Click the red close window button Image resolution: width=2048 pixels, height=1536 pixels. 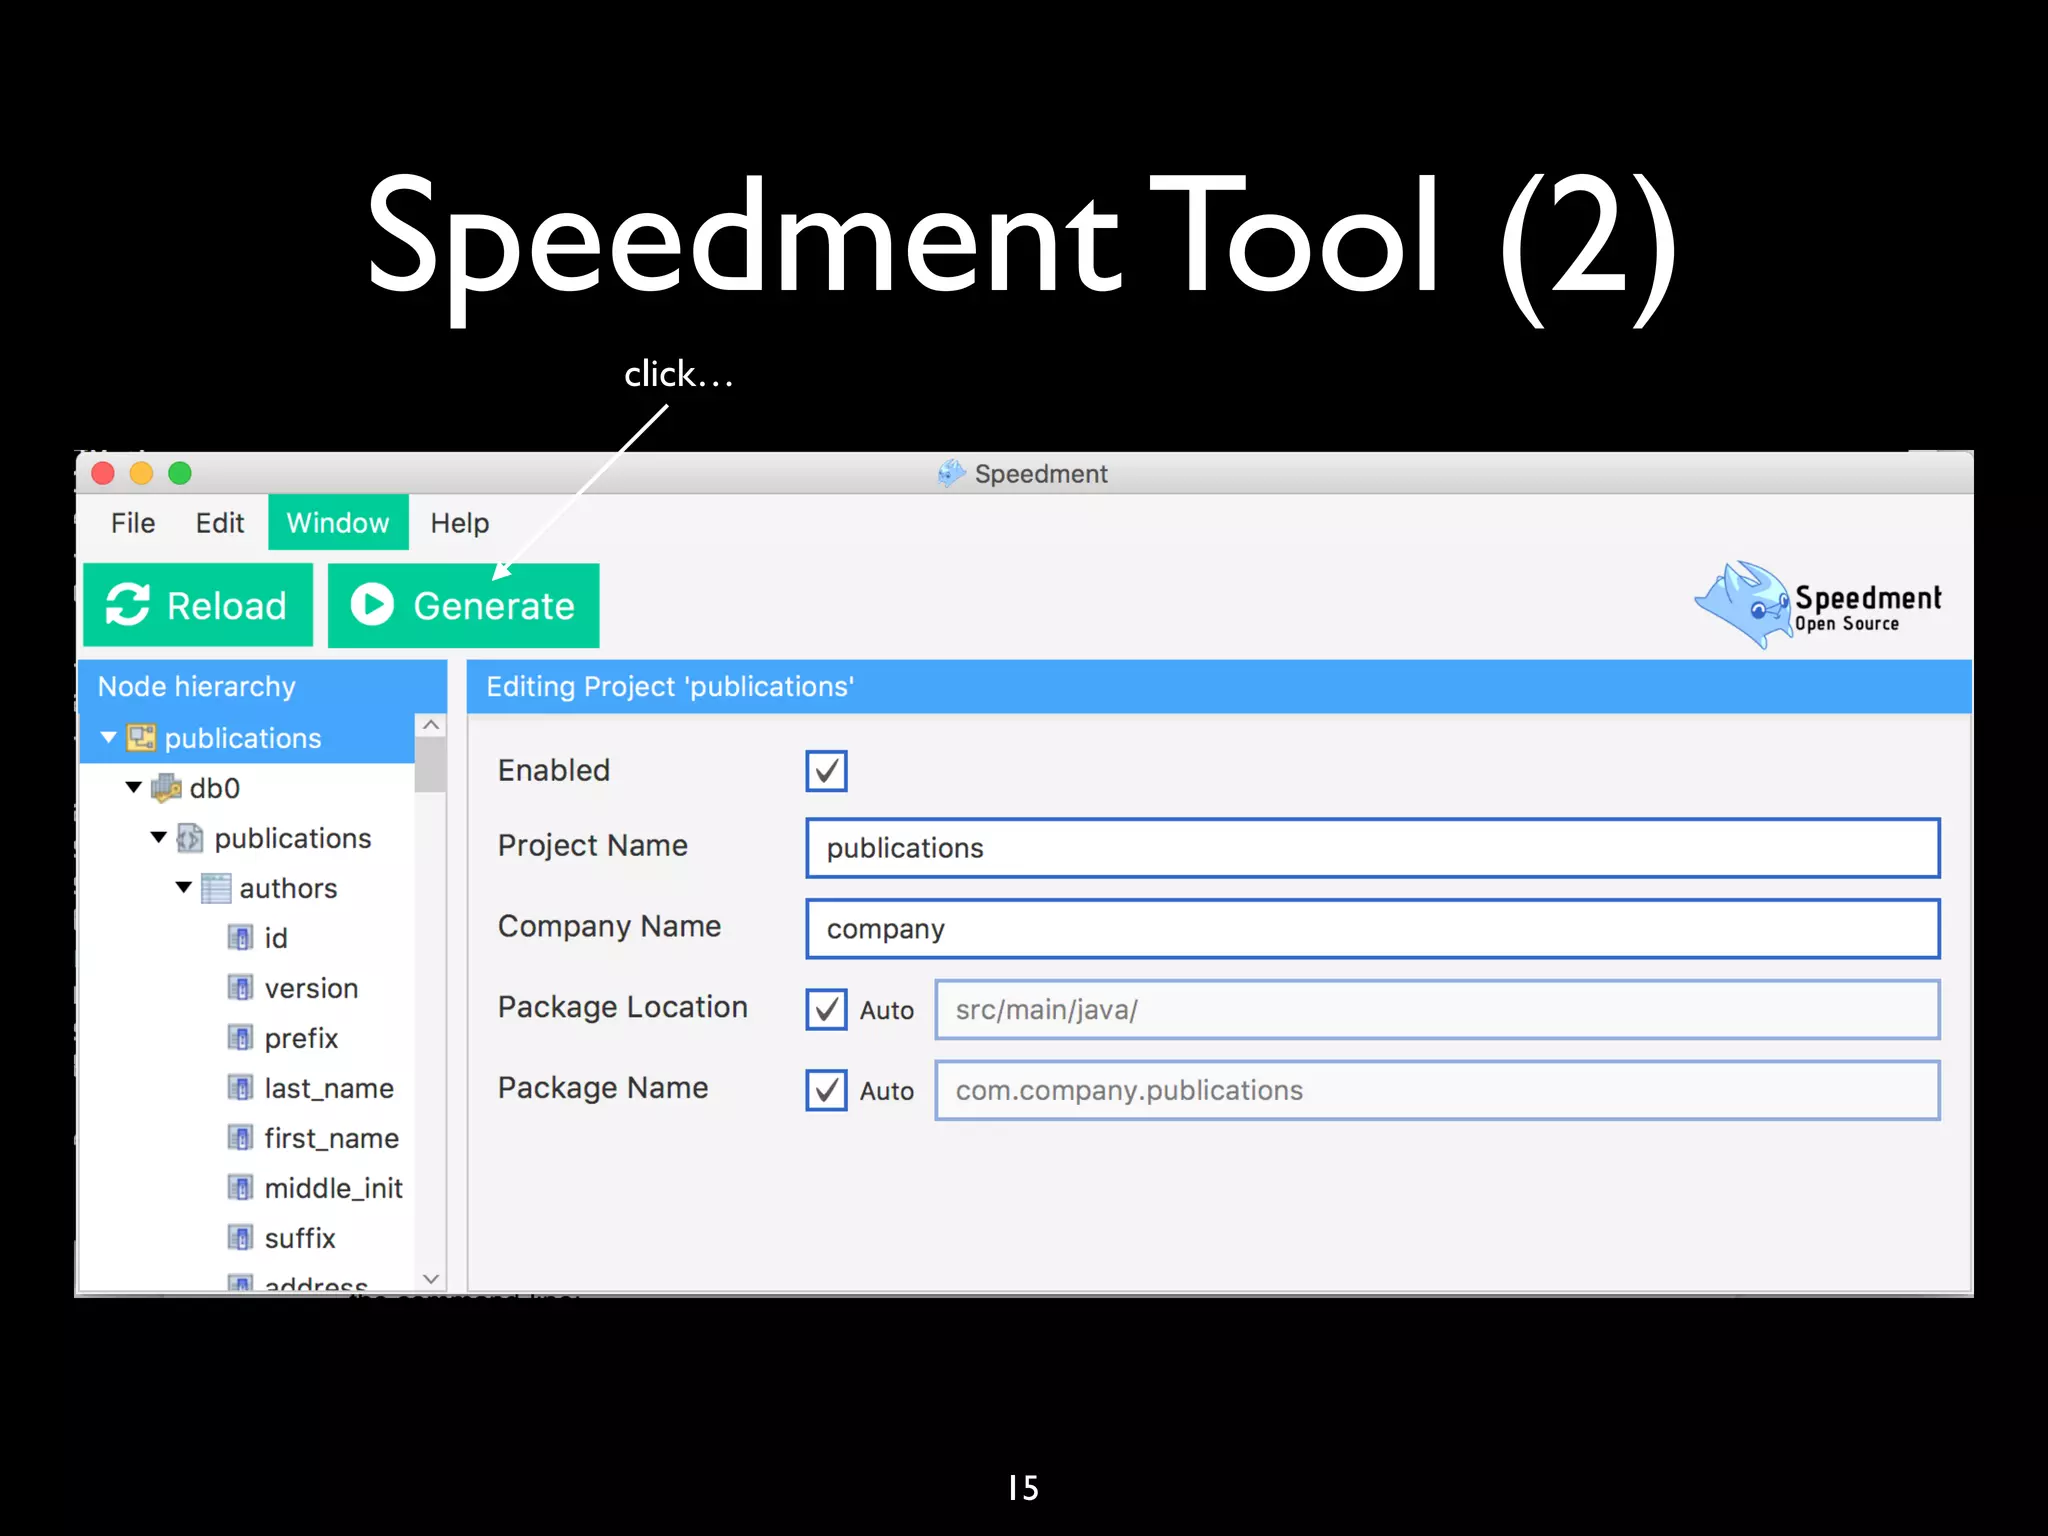click(103, 473)
